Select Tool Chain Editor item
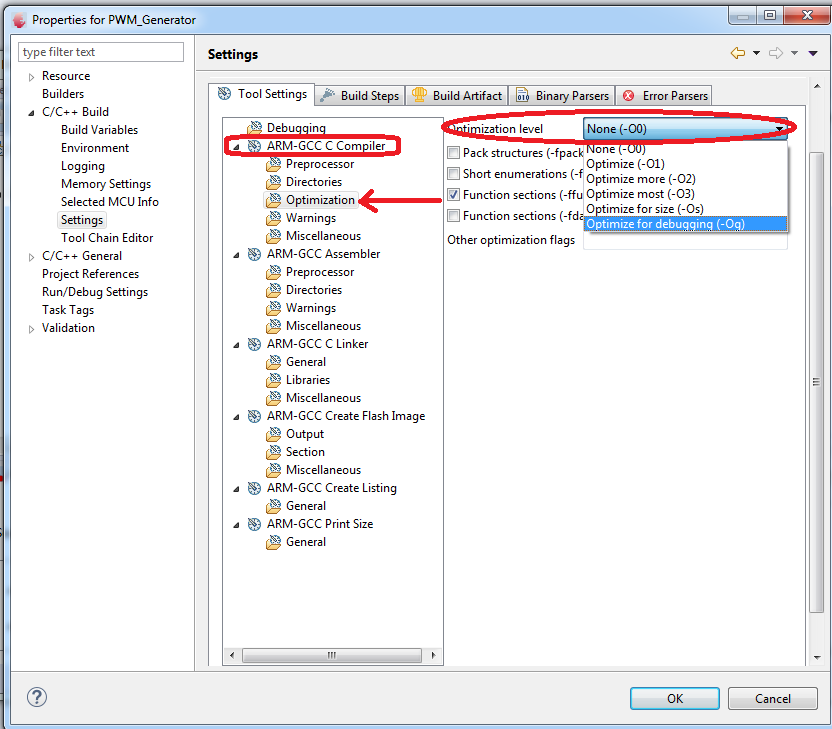Screen dimensions: 832x729 (107, 238)
